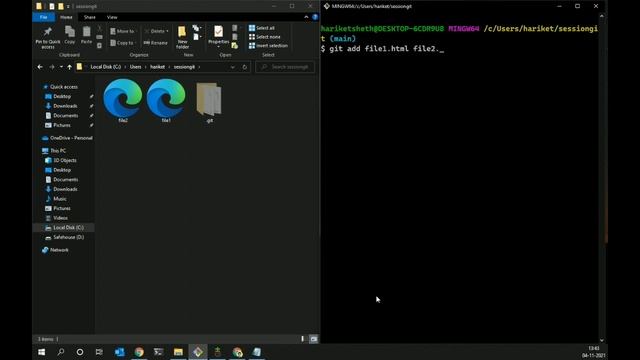Open the New item dropdown icon
Image resolution: width=640 pixels, height=360 pixels.
click(x=197, y=28)
